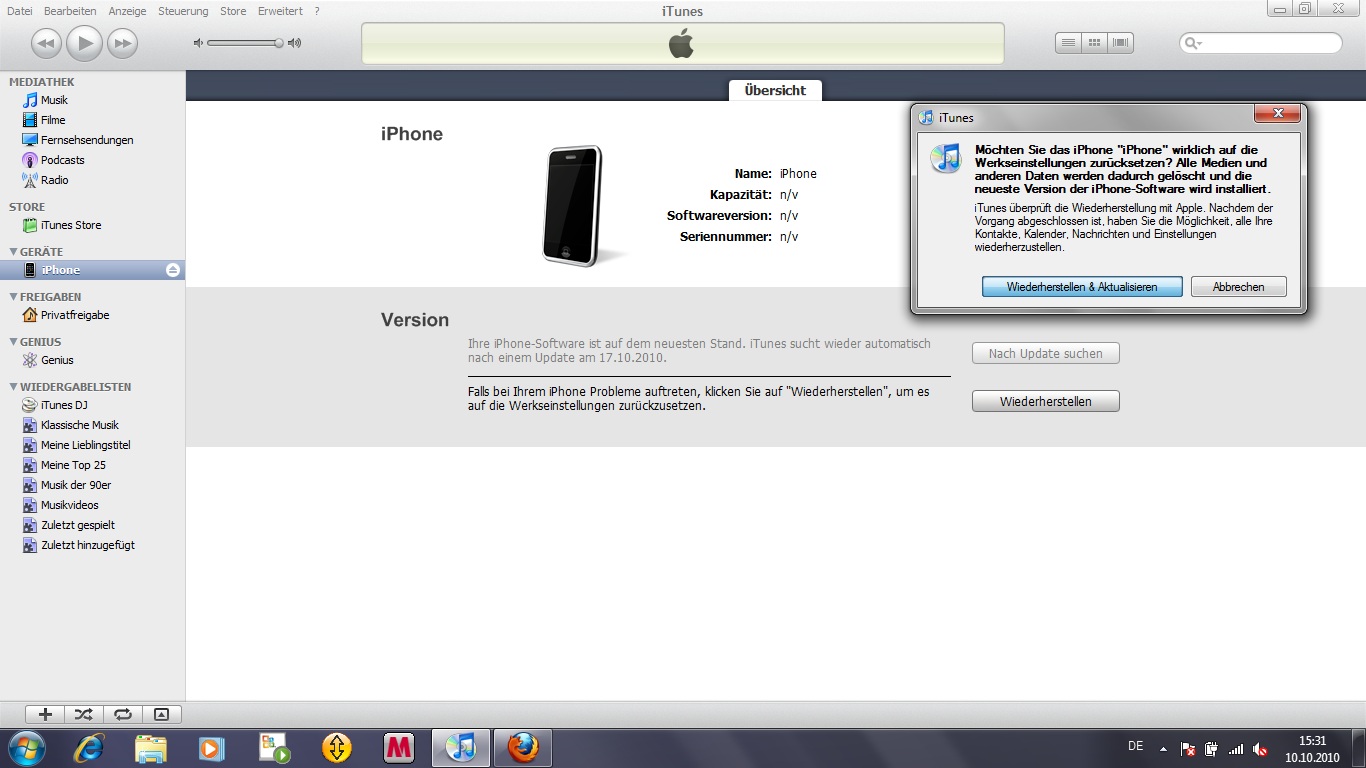
Task: Open the Store menu
Action: click(233, 11)
